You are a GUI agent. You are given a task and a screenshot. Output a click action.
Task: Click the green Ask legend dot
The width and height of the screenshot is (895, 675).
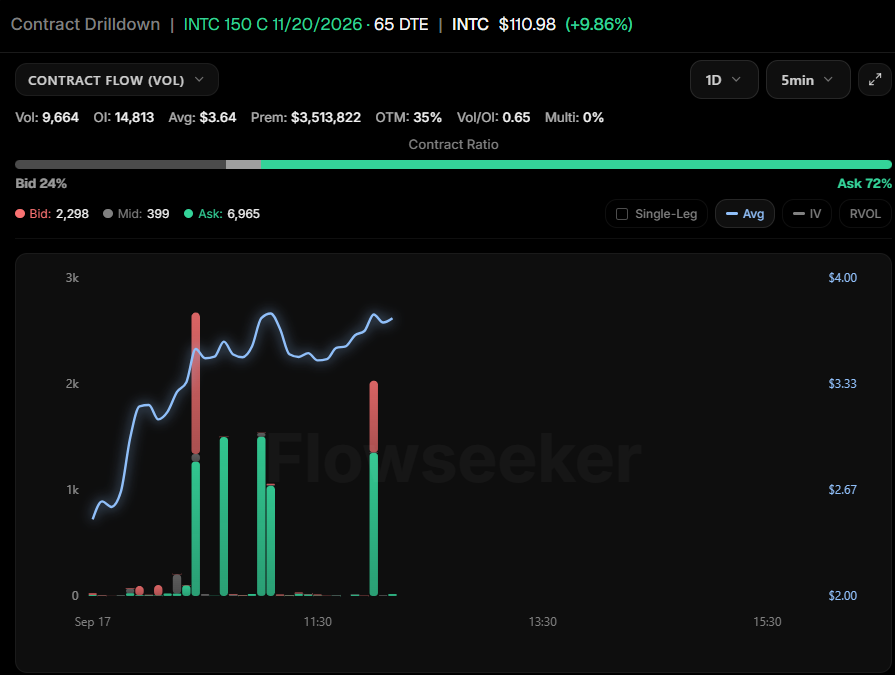[x=188, y=214]
